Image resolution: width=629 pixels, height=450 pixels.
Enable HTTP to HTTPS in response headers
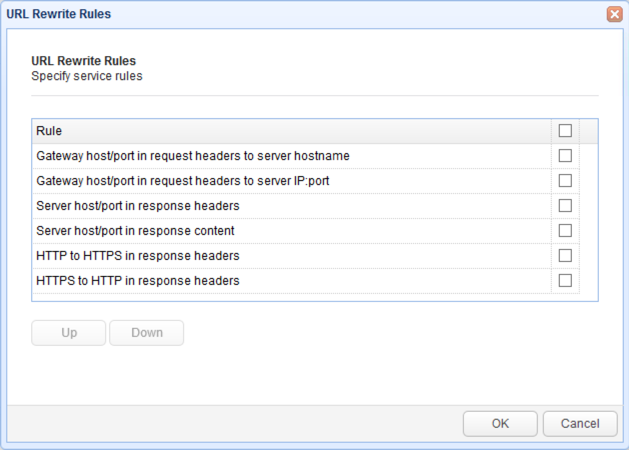pyautogui.click(x=565, y=255)
